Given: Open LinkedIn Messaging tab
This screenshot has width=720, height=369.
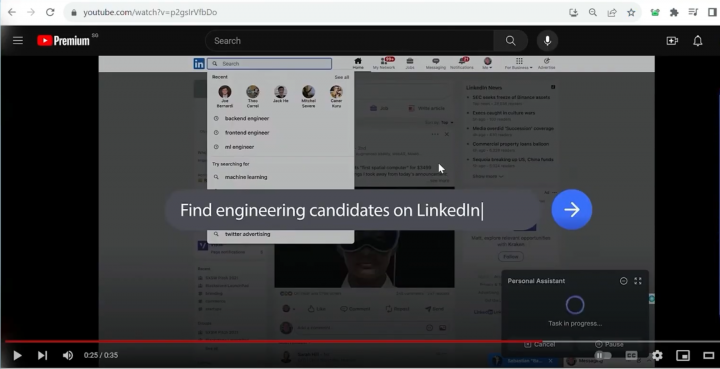Looking at the screenshot, I should [x=436, y=63].
